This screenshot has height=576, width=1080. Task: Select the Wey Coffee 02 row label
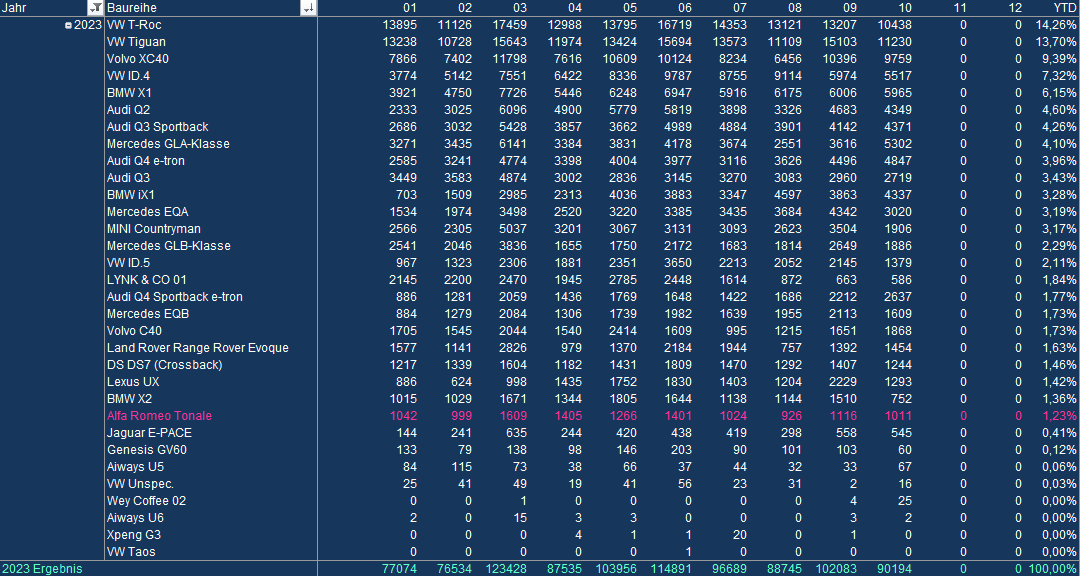pos(146,501)
